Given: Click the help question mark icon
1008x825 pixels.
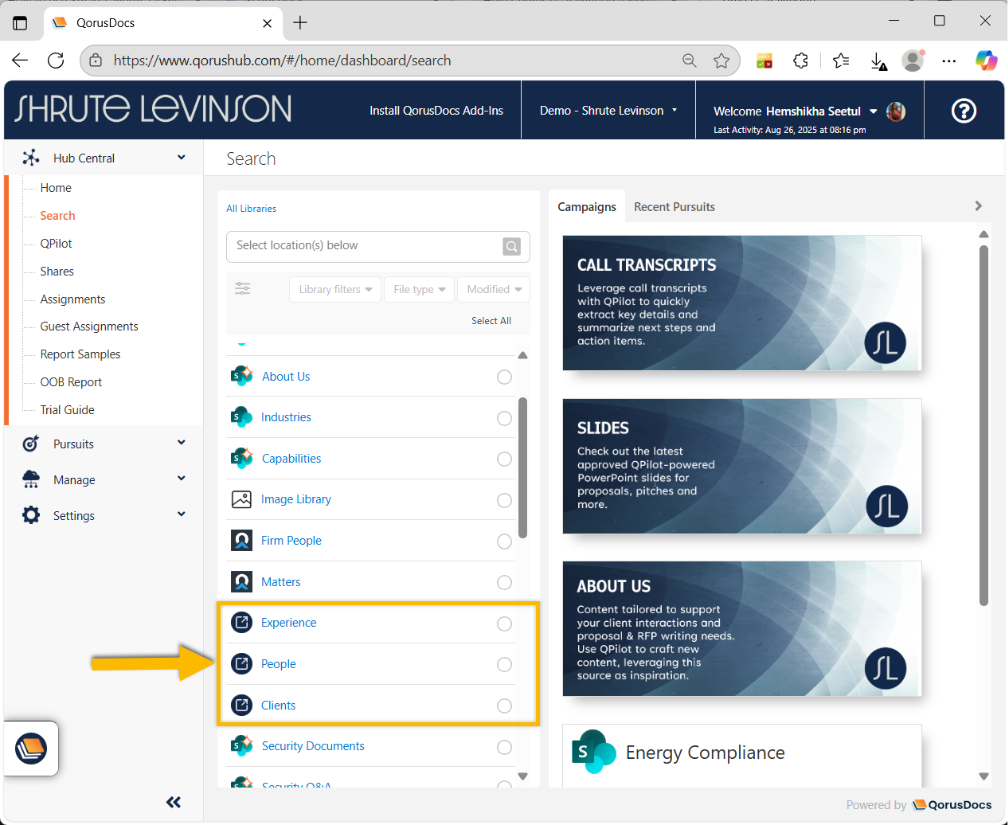Looking at the screenshot, I should tap(962, 110).
